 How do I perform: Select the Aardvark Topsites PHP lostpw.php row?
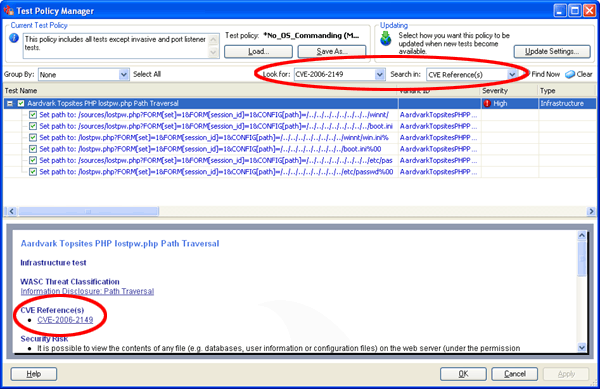click(300, 103)
